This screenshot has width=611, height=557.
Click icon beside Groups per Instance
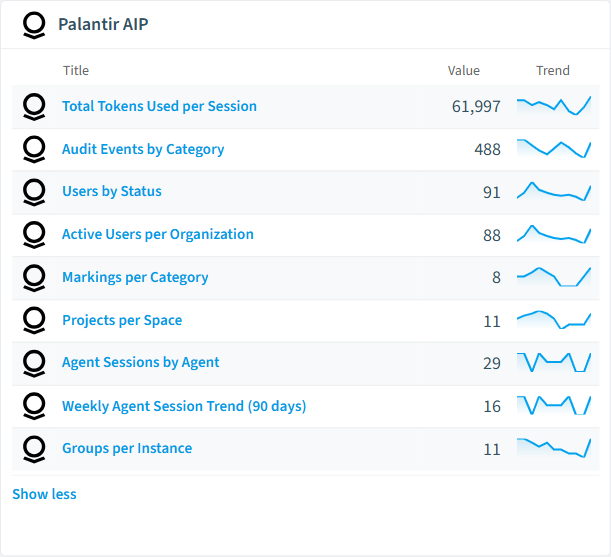point(34,449)
